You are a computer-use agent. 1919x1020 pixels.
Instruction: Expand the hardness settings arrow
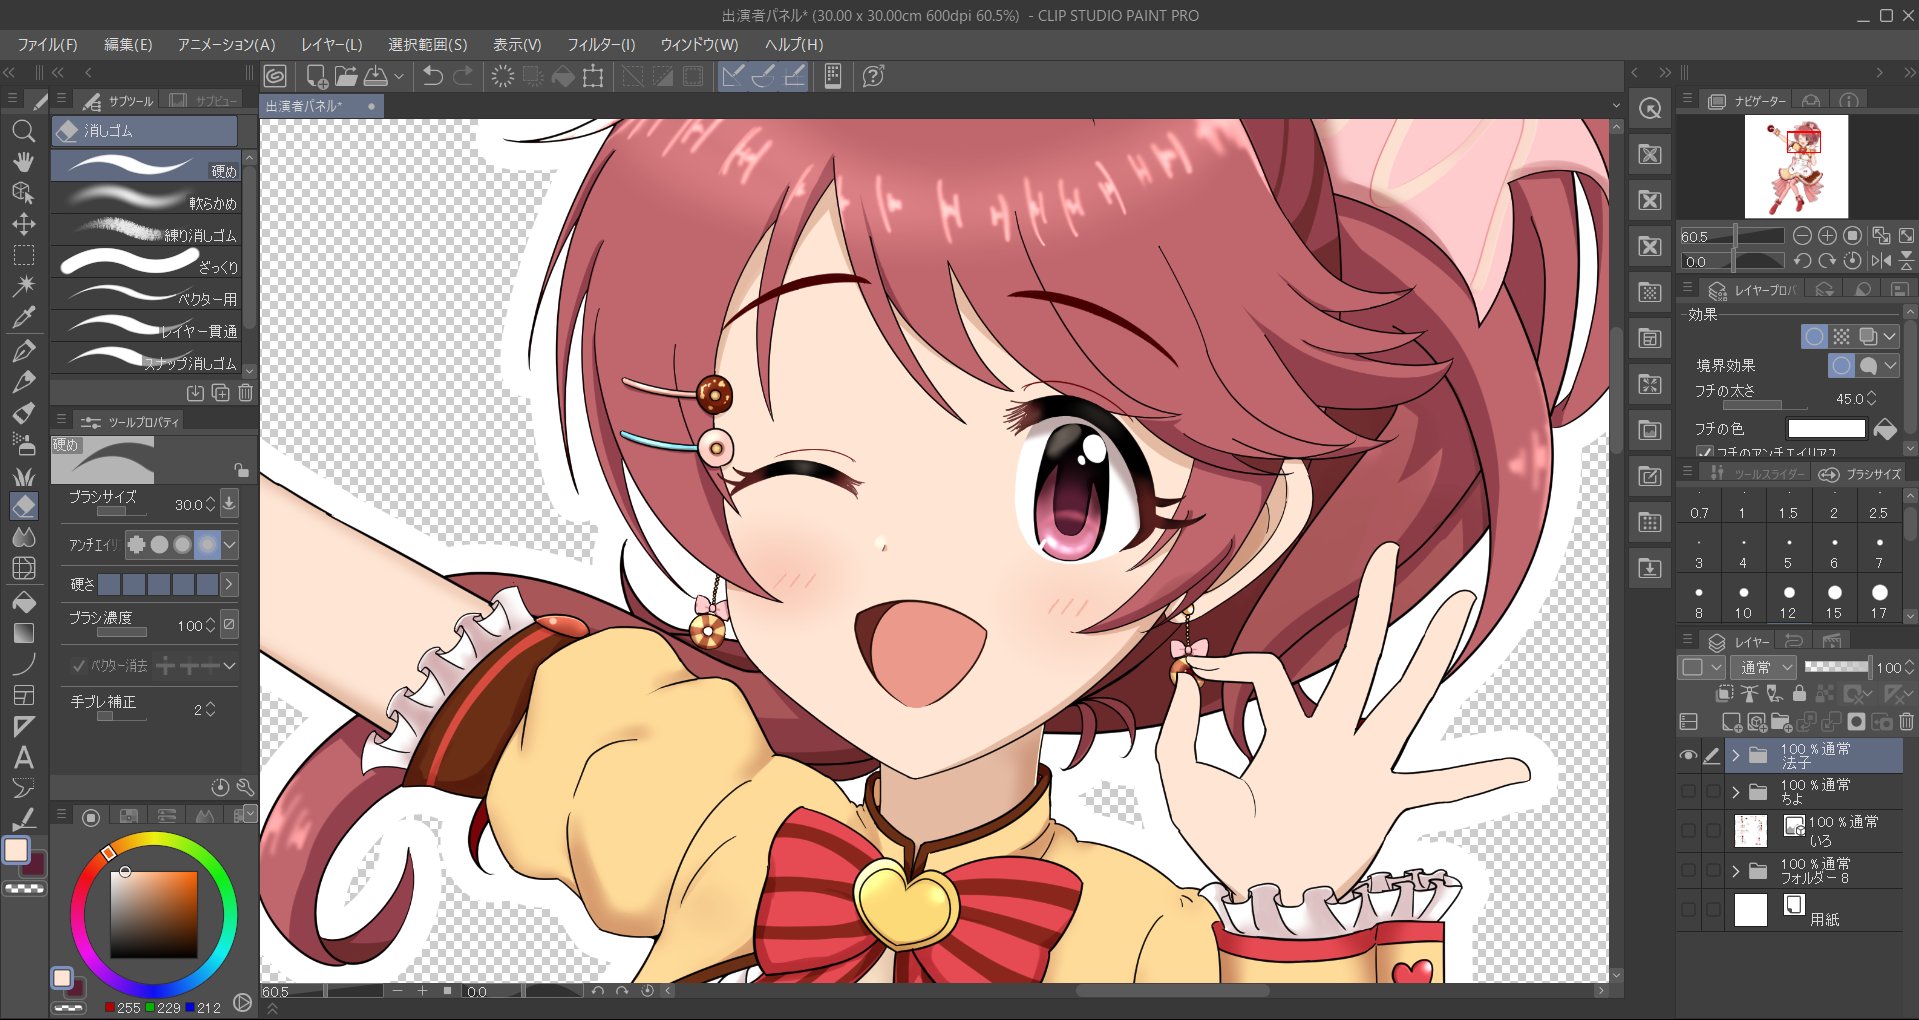tap(229, 584)
